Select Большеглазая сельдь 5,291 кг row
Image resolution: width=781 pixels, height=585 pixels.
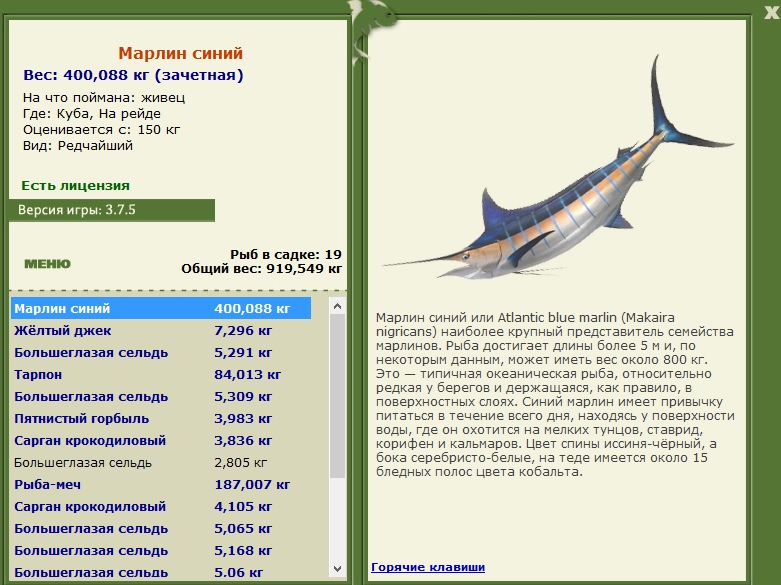pos(161,352)
